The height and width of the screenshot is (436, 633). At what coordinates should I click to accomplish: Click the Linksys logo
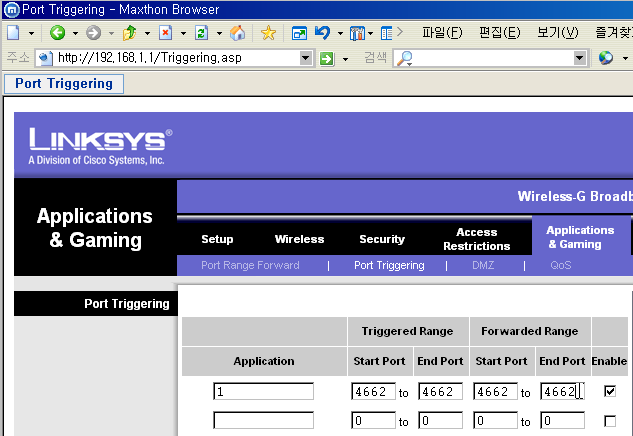tap(101, 146)
